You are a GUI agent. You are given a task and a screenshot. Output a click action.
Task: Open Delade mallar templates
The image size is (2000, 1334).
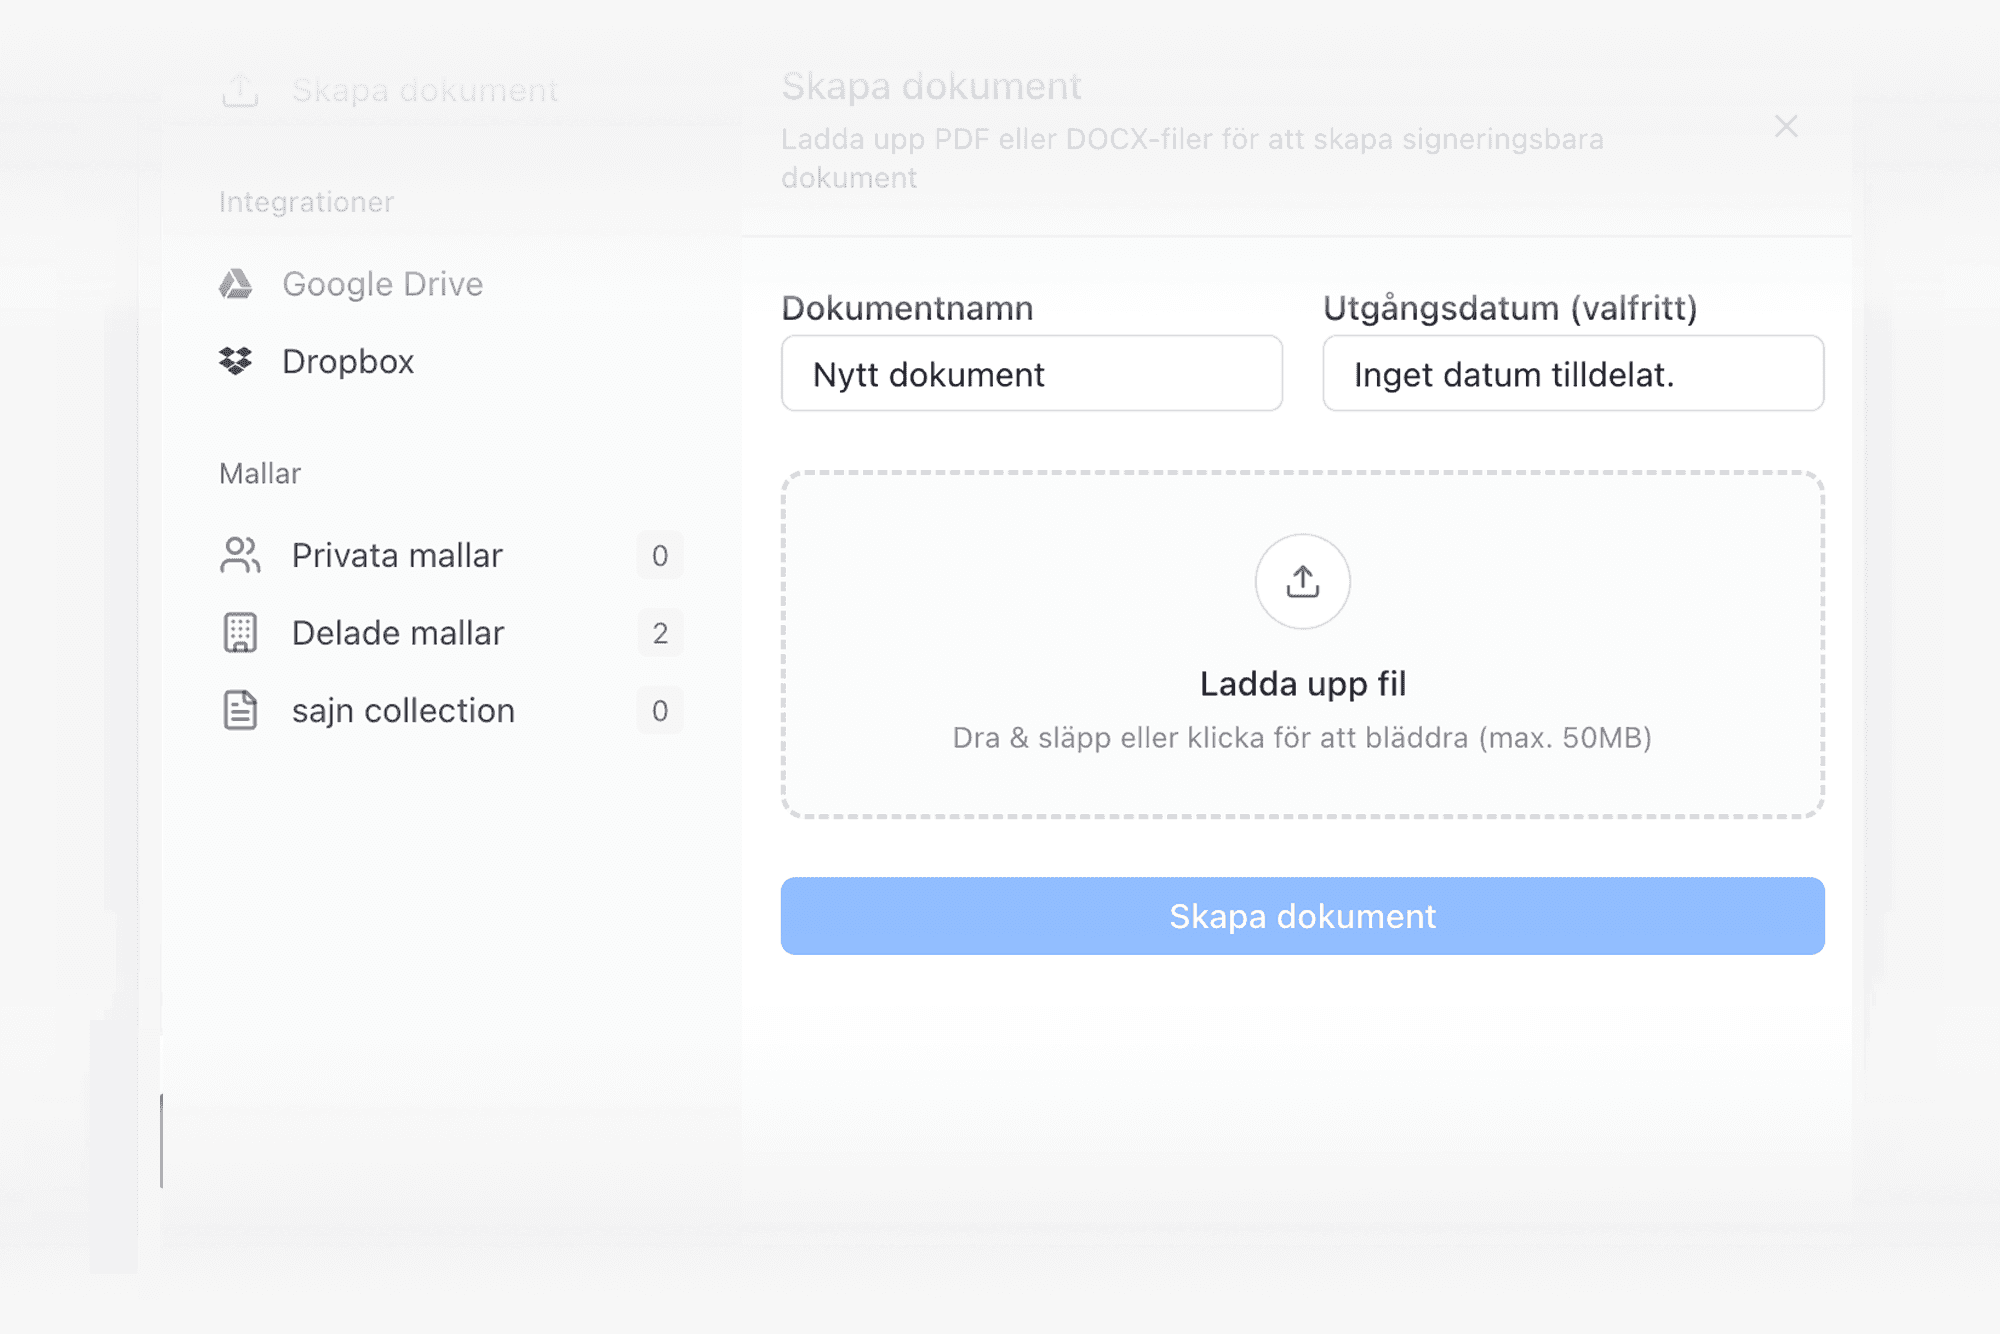398,633
